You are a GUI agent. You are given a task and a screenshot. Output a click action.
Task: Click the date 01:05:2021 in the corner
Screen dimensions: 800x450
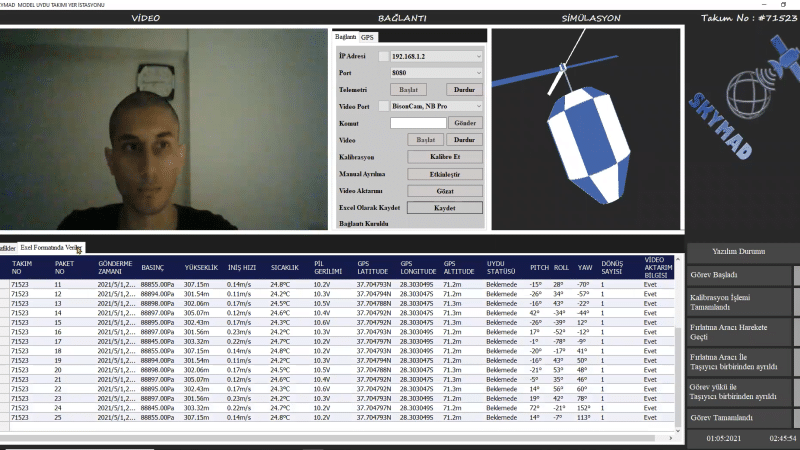[x=723, y=438]
